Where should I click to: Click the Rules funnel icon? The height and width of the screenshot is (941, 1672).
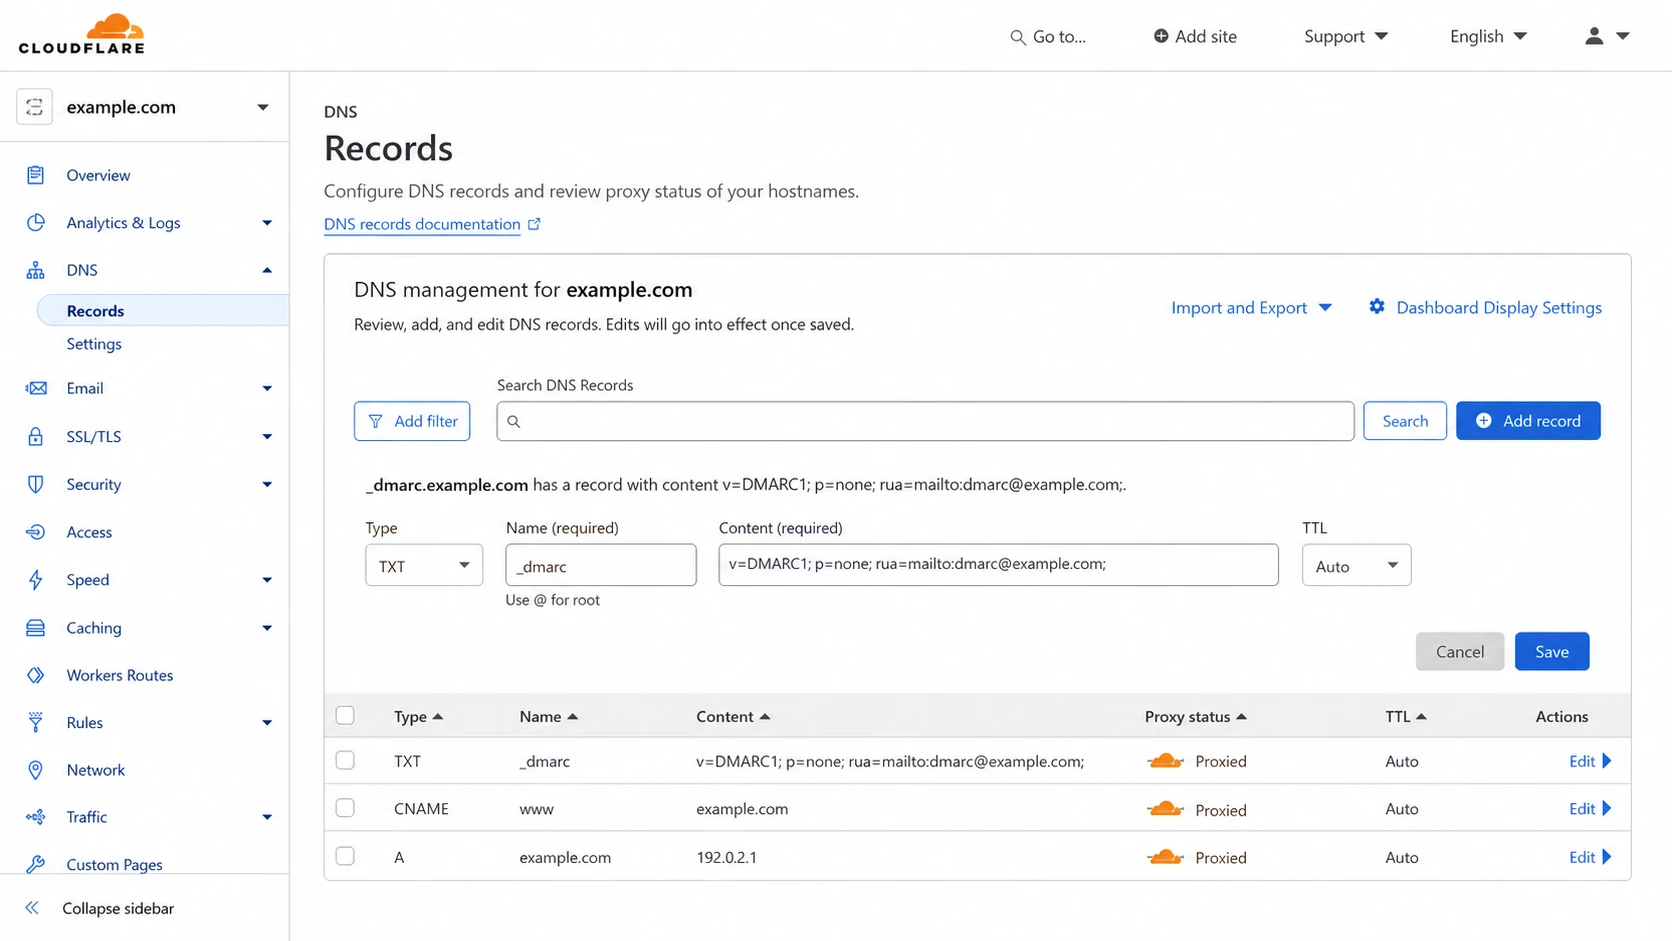35,722
